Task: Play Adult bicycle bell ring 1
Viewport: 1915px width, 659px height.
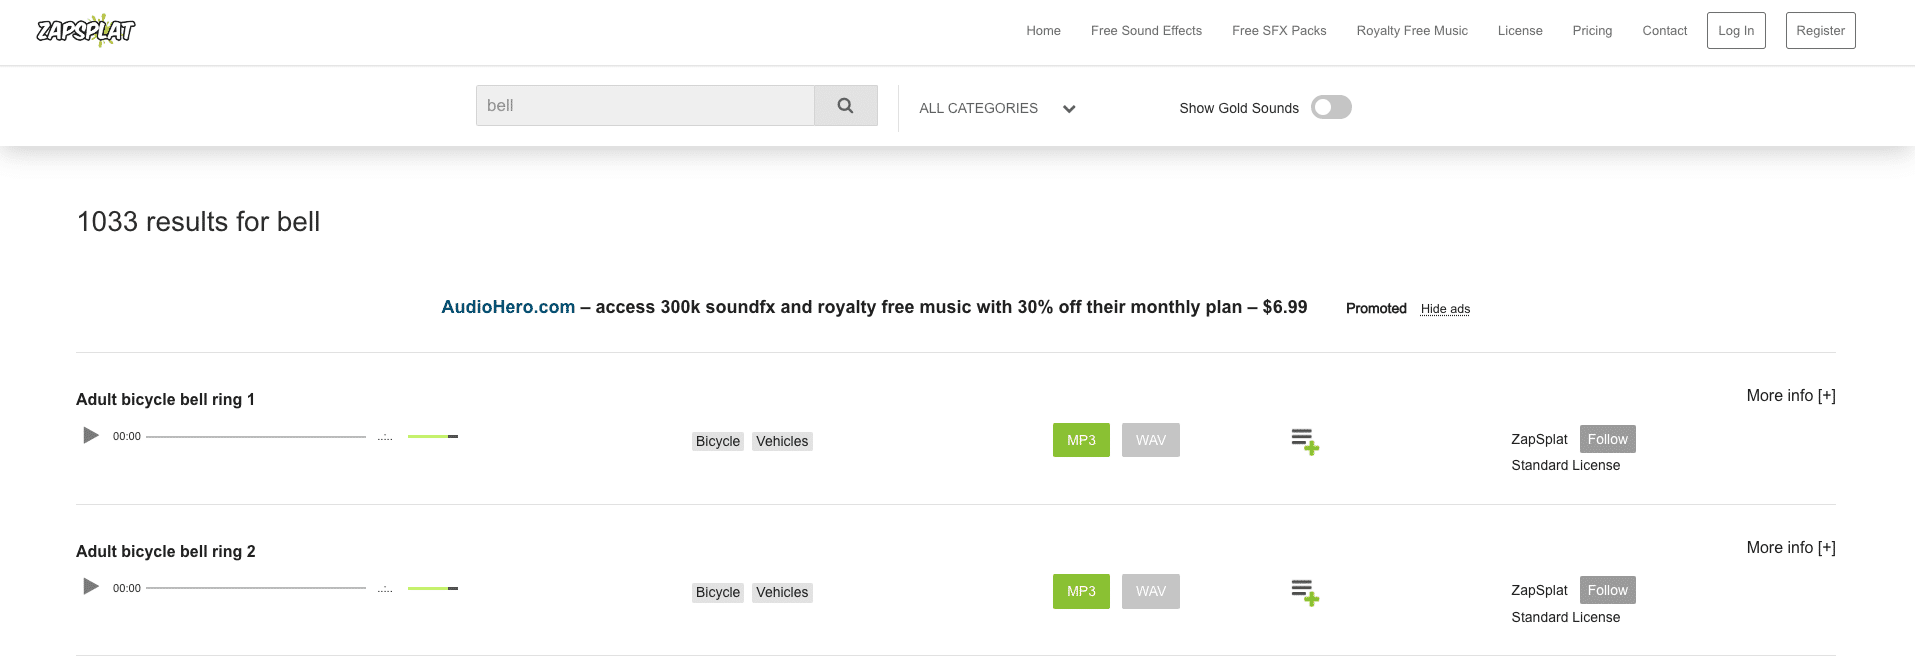Action: (x=91, y=435)
